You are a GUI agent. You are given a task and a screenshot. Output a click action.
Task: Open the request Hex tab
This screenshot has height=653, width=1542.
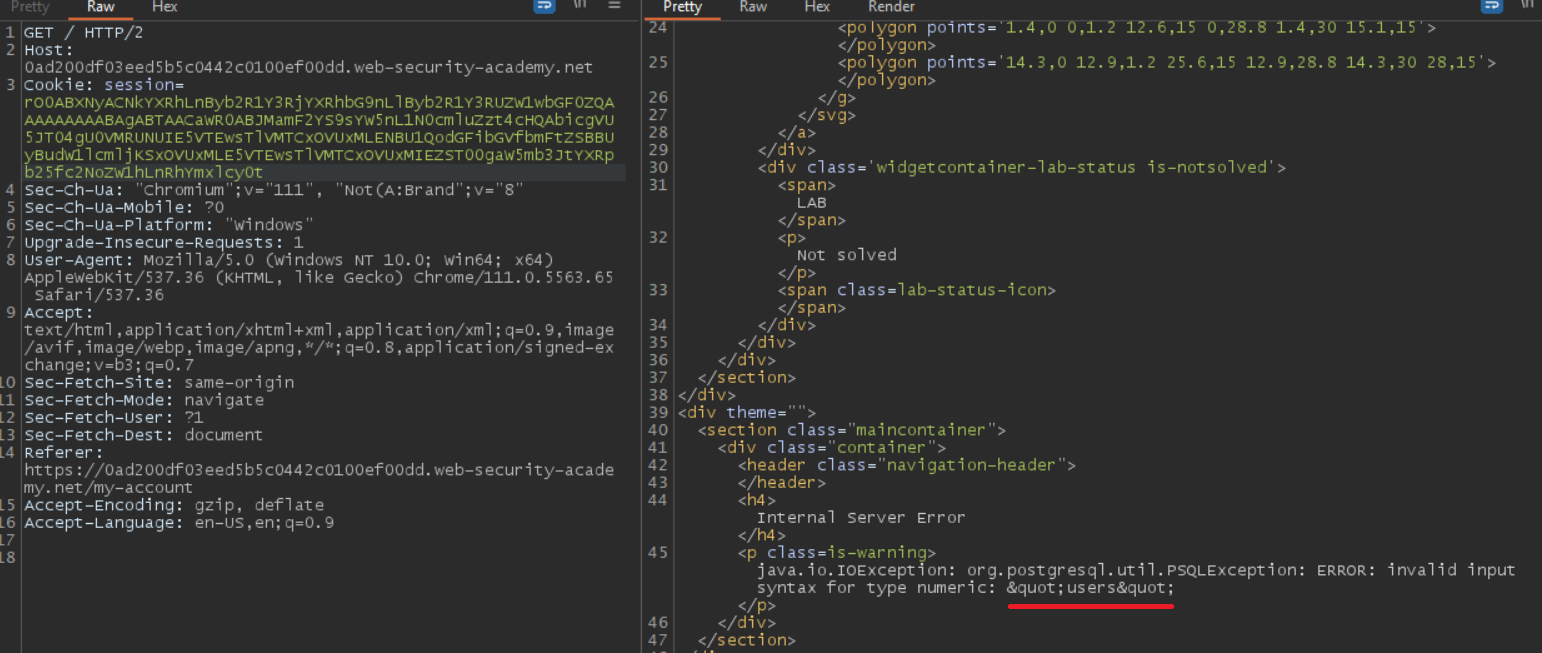tap(165, 7)
